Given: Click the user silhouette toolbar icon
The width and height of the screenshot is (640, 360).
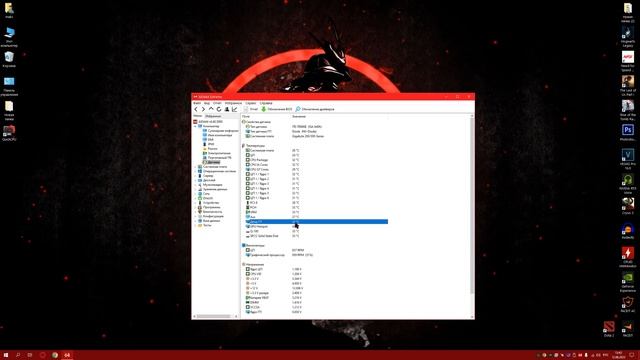Looking at the screenshot, I should click(227, 109).
